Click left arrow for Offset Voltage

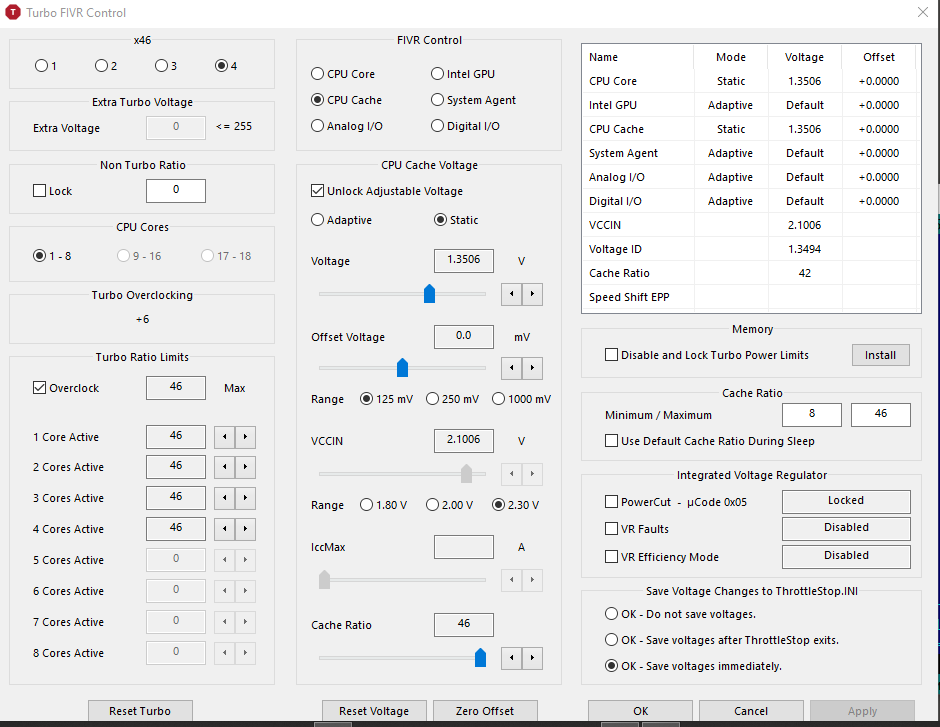click(x=511, y=368)
